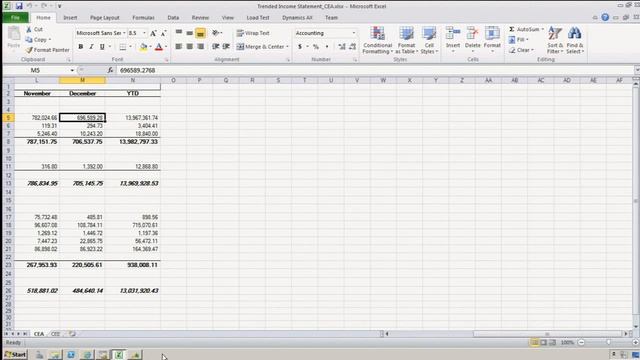Align text left
The image size is (640, 360).
[179, 47]
